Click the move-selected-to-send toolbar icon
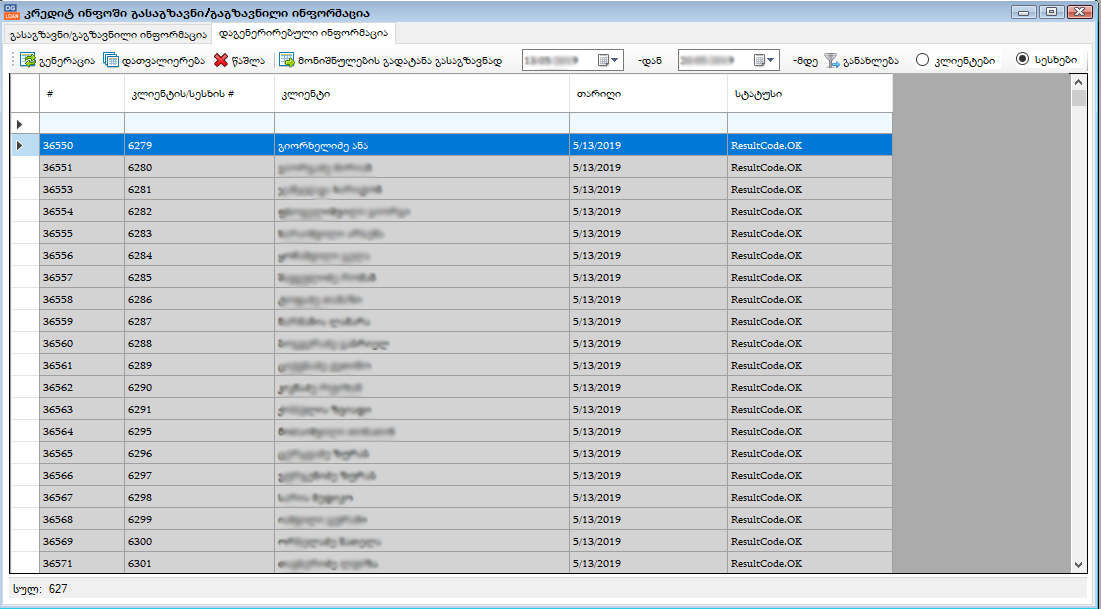Screen dimensions: 1101x609 (x=287, y=60)
